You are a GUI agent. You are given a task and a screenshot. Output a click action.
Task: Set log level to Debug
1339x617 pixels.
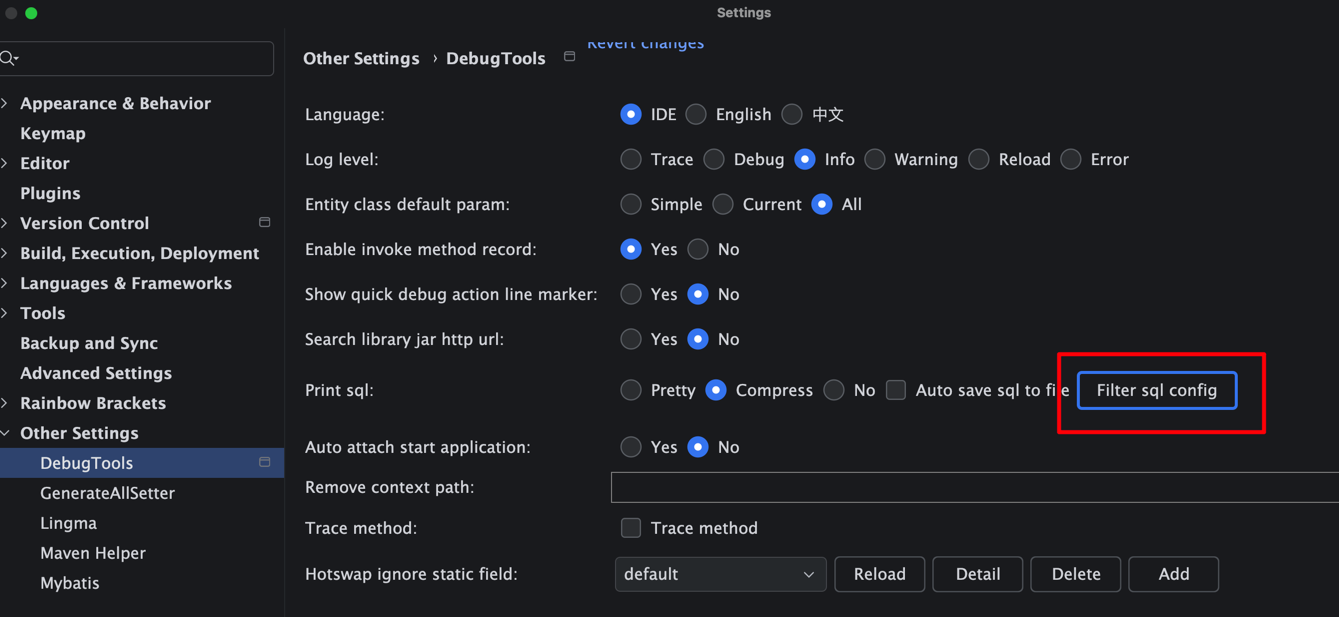(x=714, y=159)
